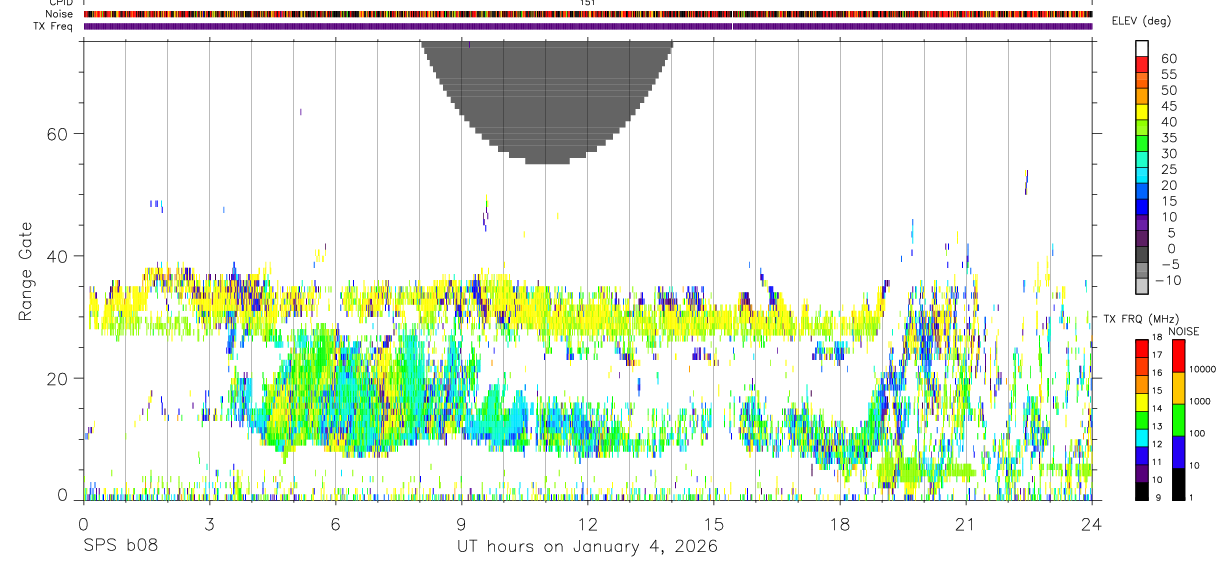Screen dimensions: 1228x567
Task: Click the "24" hour tick on time axis
Action: (1091, 524)
